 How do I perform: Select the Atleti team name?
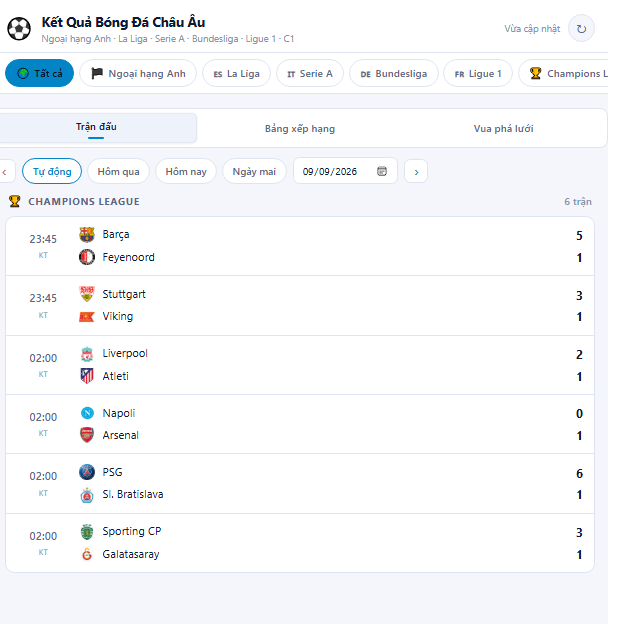(x=115, y=376)
